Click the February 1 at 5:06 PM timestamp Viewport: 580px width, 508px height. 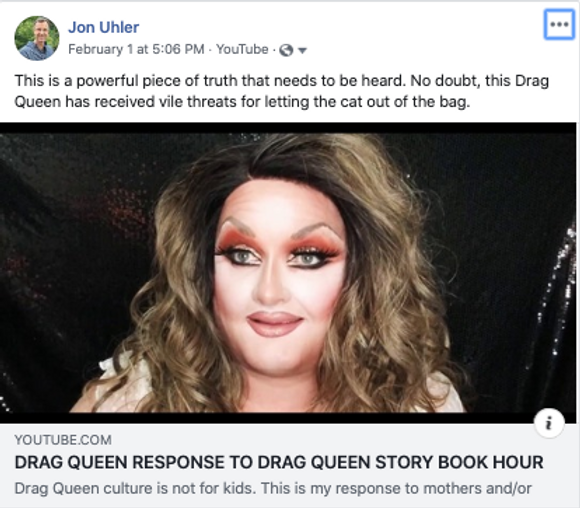coord(136,49)
